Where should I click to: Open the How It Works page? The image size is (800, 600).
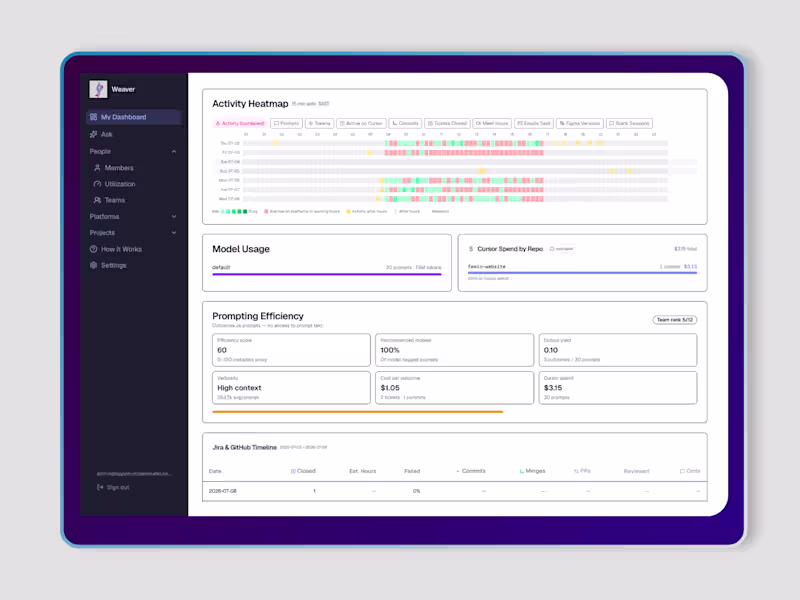tap(121, 249)
